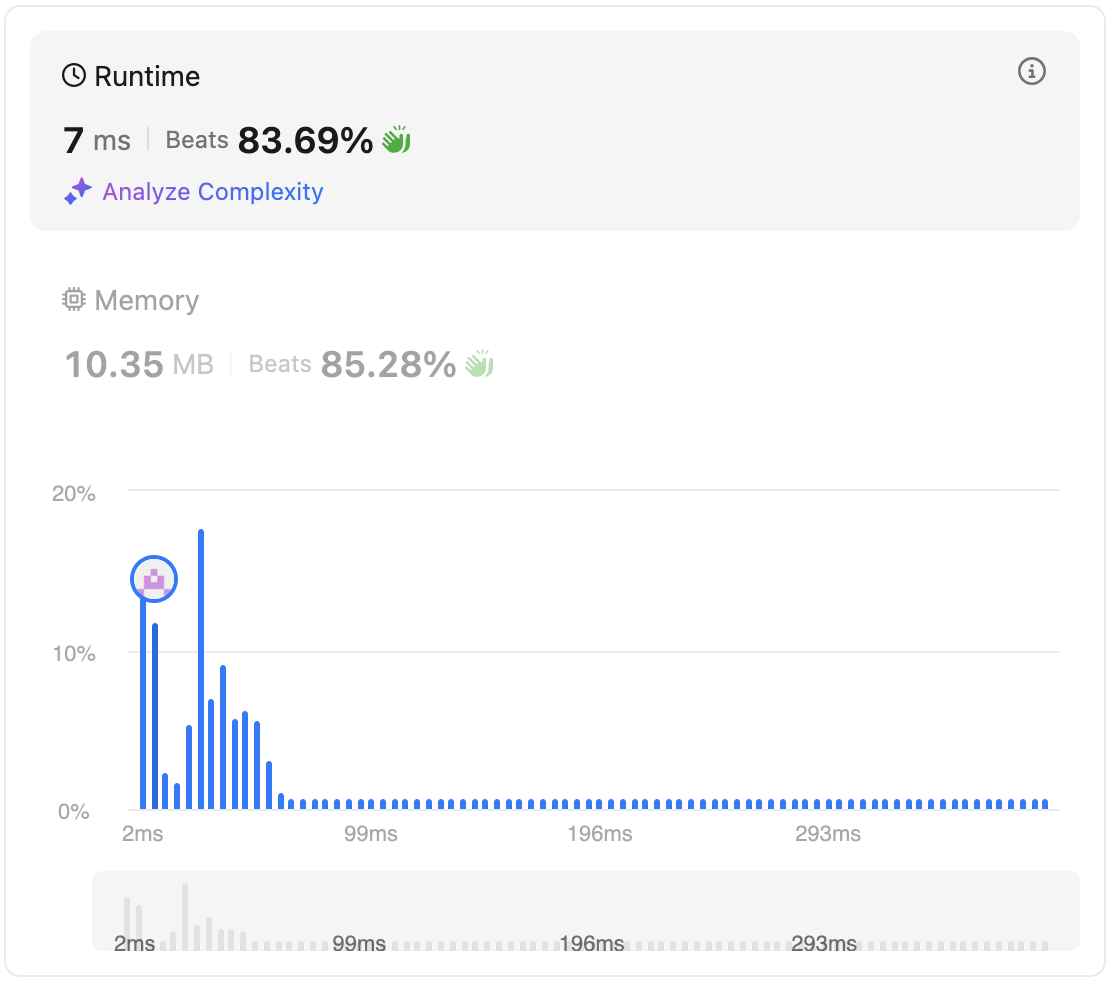Click the circled avatar marker on the chart
This screenshot has width=1114, height=984.
click(x=154, y=579)
